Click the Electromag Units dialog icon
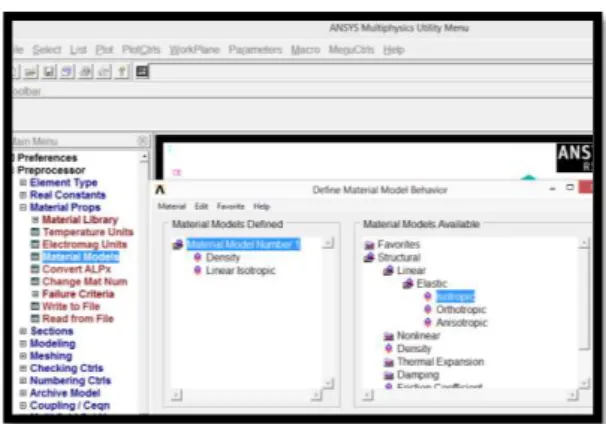 click(x=35, y=244)
